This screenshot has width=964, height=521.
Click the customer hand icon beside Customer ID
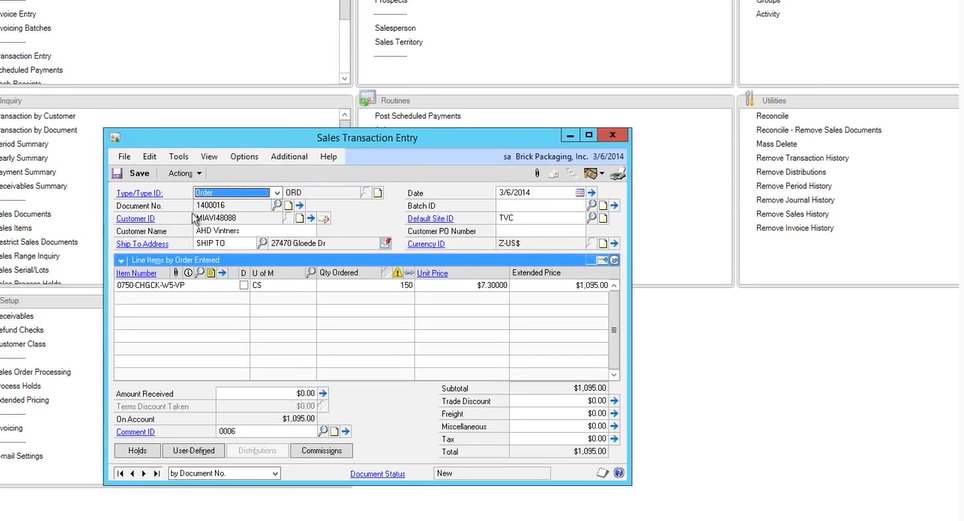323,218
